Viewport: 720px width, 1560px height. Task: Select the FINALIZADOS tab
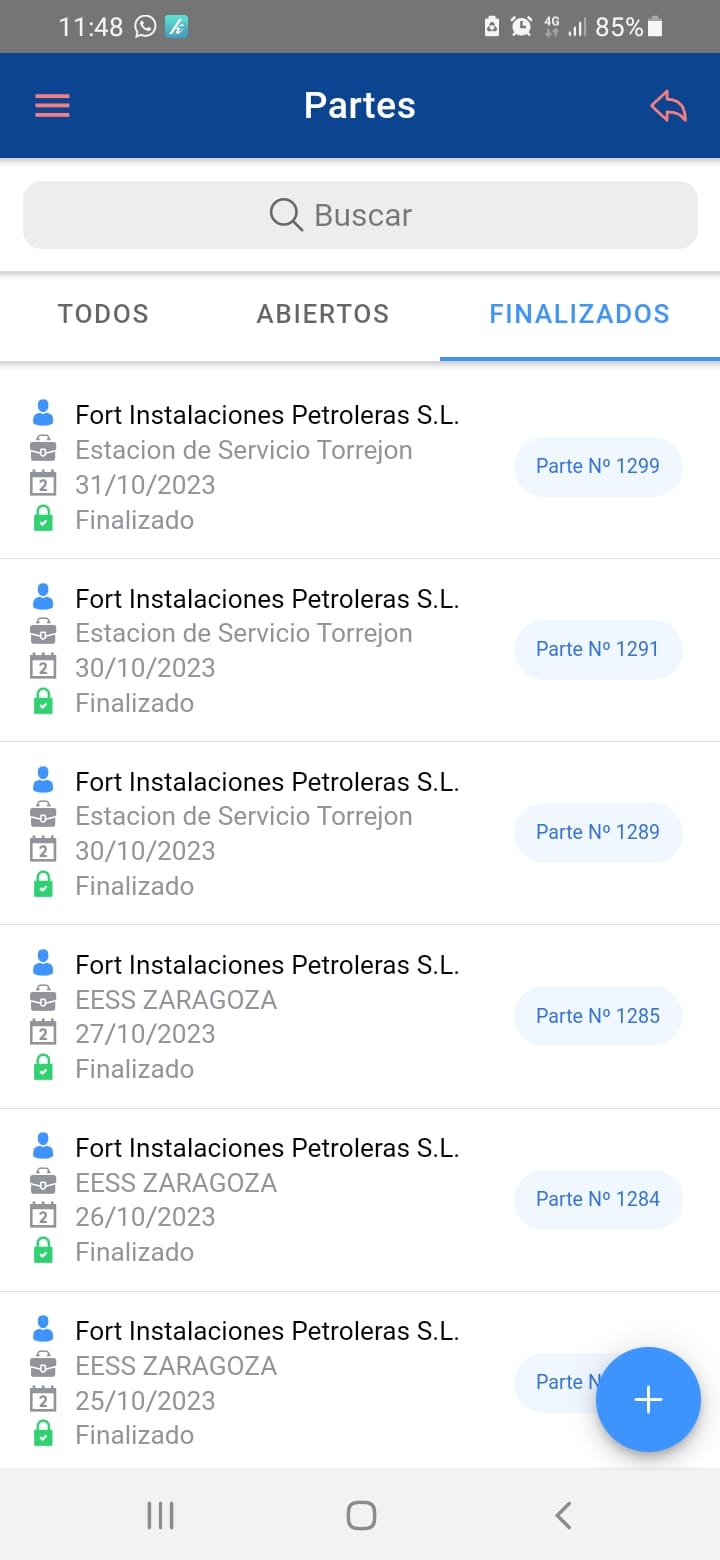[579, 314]
